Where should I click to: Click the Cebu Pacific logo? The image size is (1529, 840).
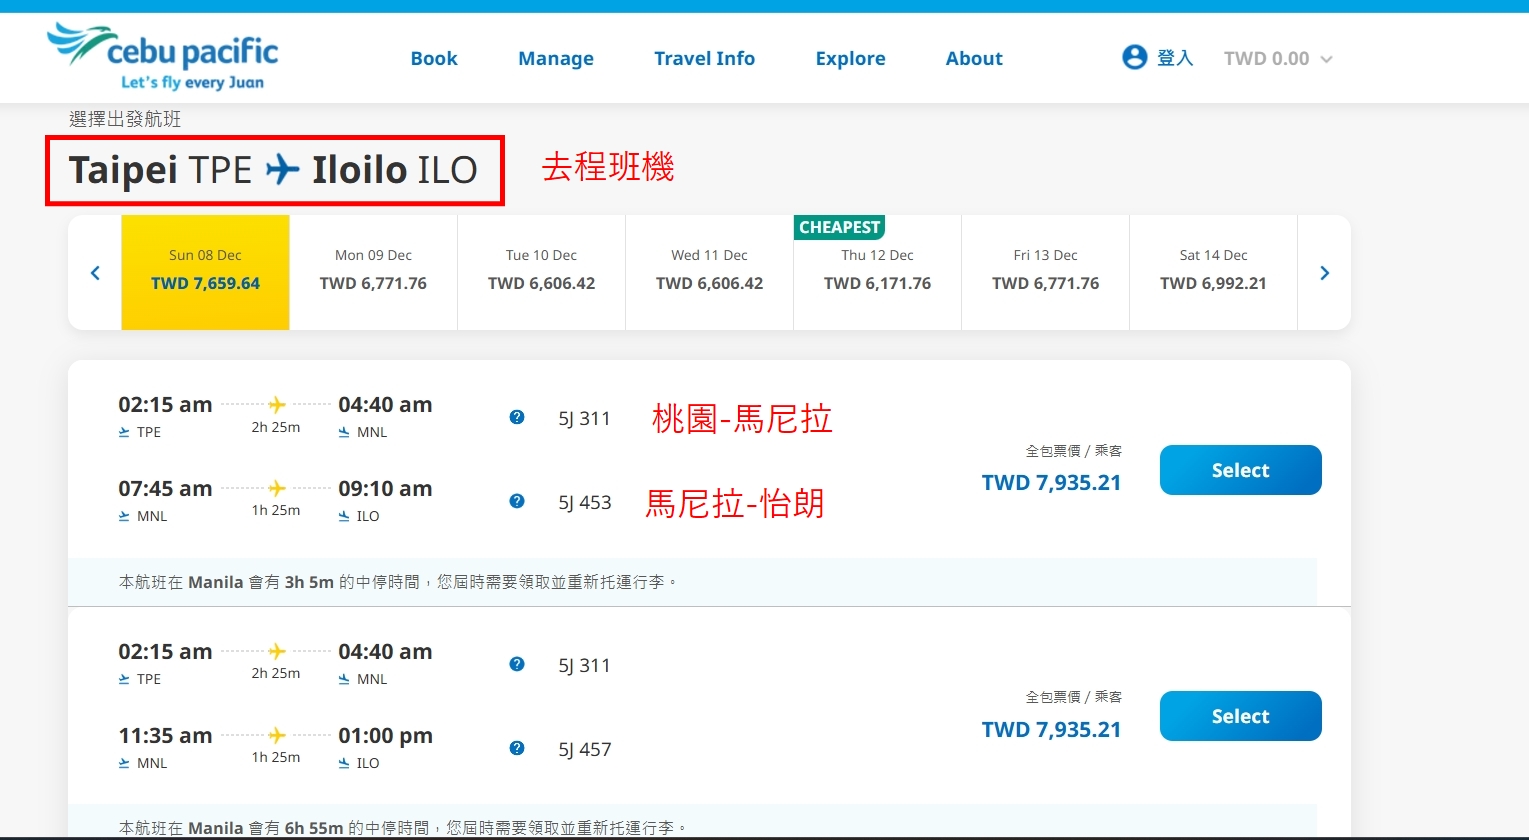tap(160, 57)
